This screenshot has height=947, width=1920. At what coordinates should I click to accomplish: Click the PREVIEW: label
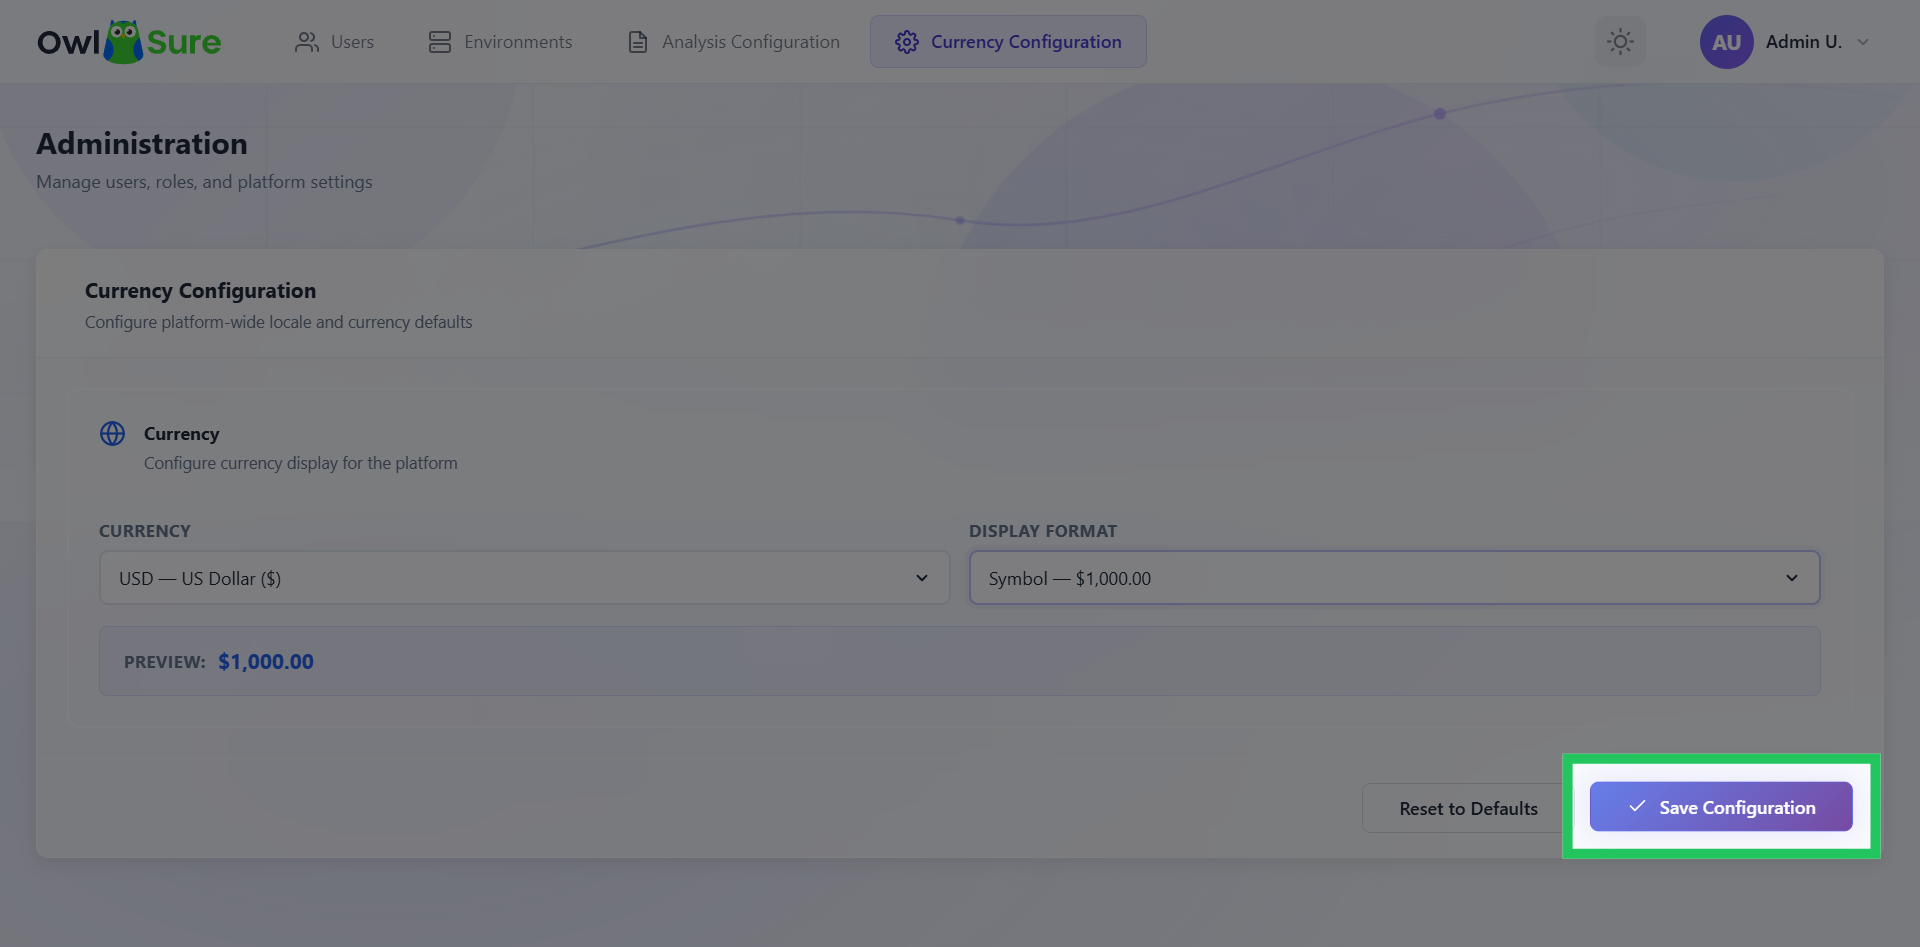tap(165, 662)
